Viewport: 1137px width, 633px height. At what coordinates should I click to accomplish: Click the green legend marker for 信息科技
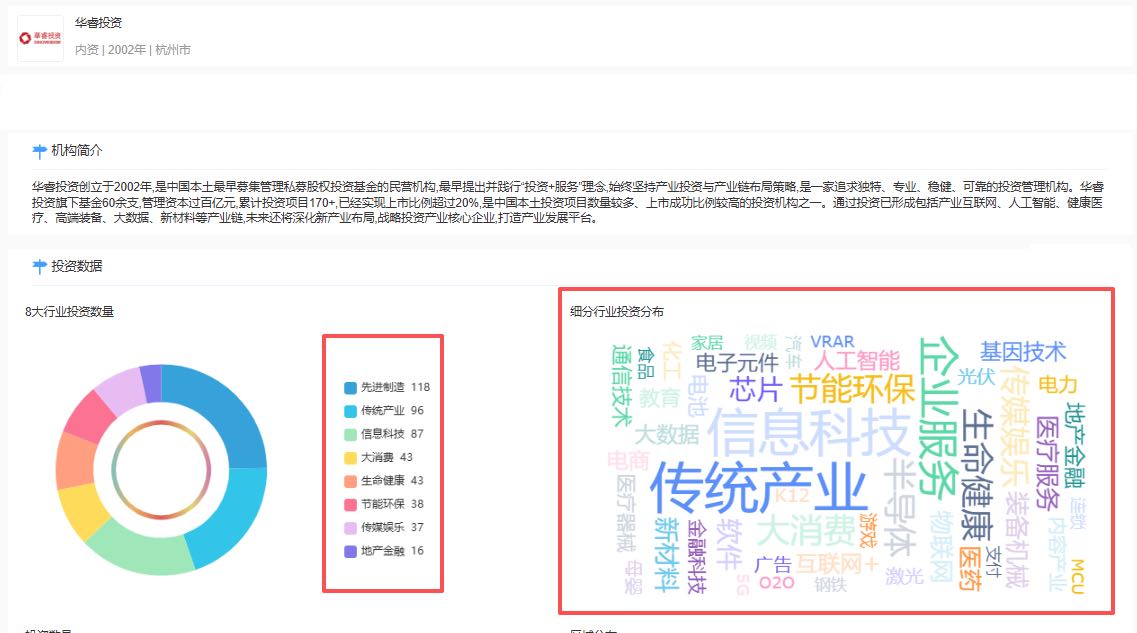point(350,434)
